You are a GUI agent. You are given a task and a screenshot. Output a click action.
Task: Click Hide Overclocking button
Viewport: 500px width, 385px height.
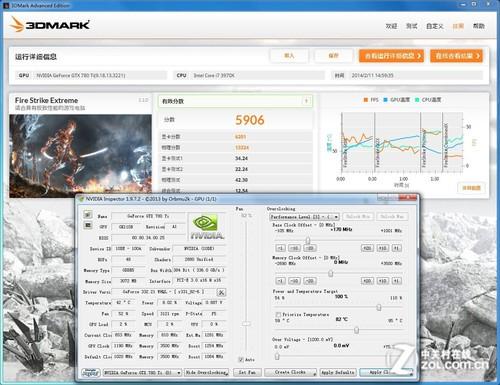(207, 372)
